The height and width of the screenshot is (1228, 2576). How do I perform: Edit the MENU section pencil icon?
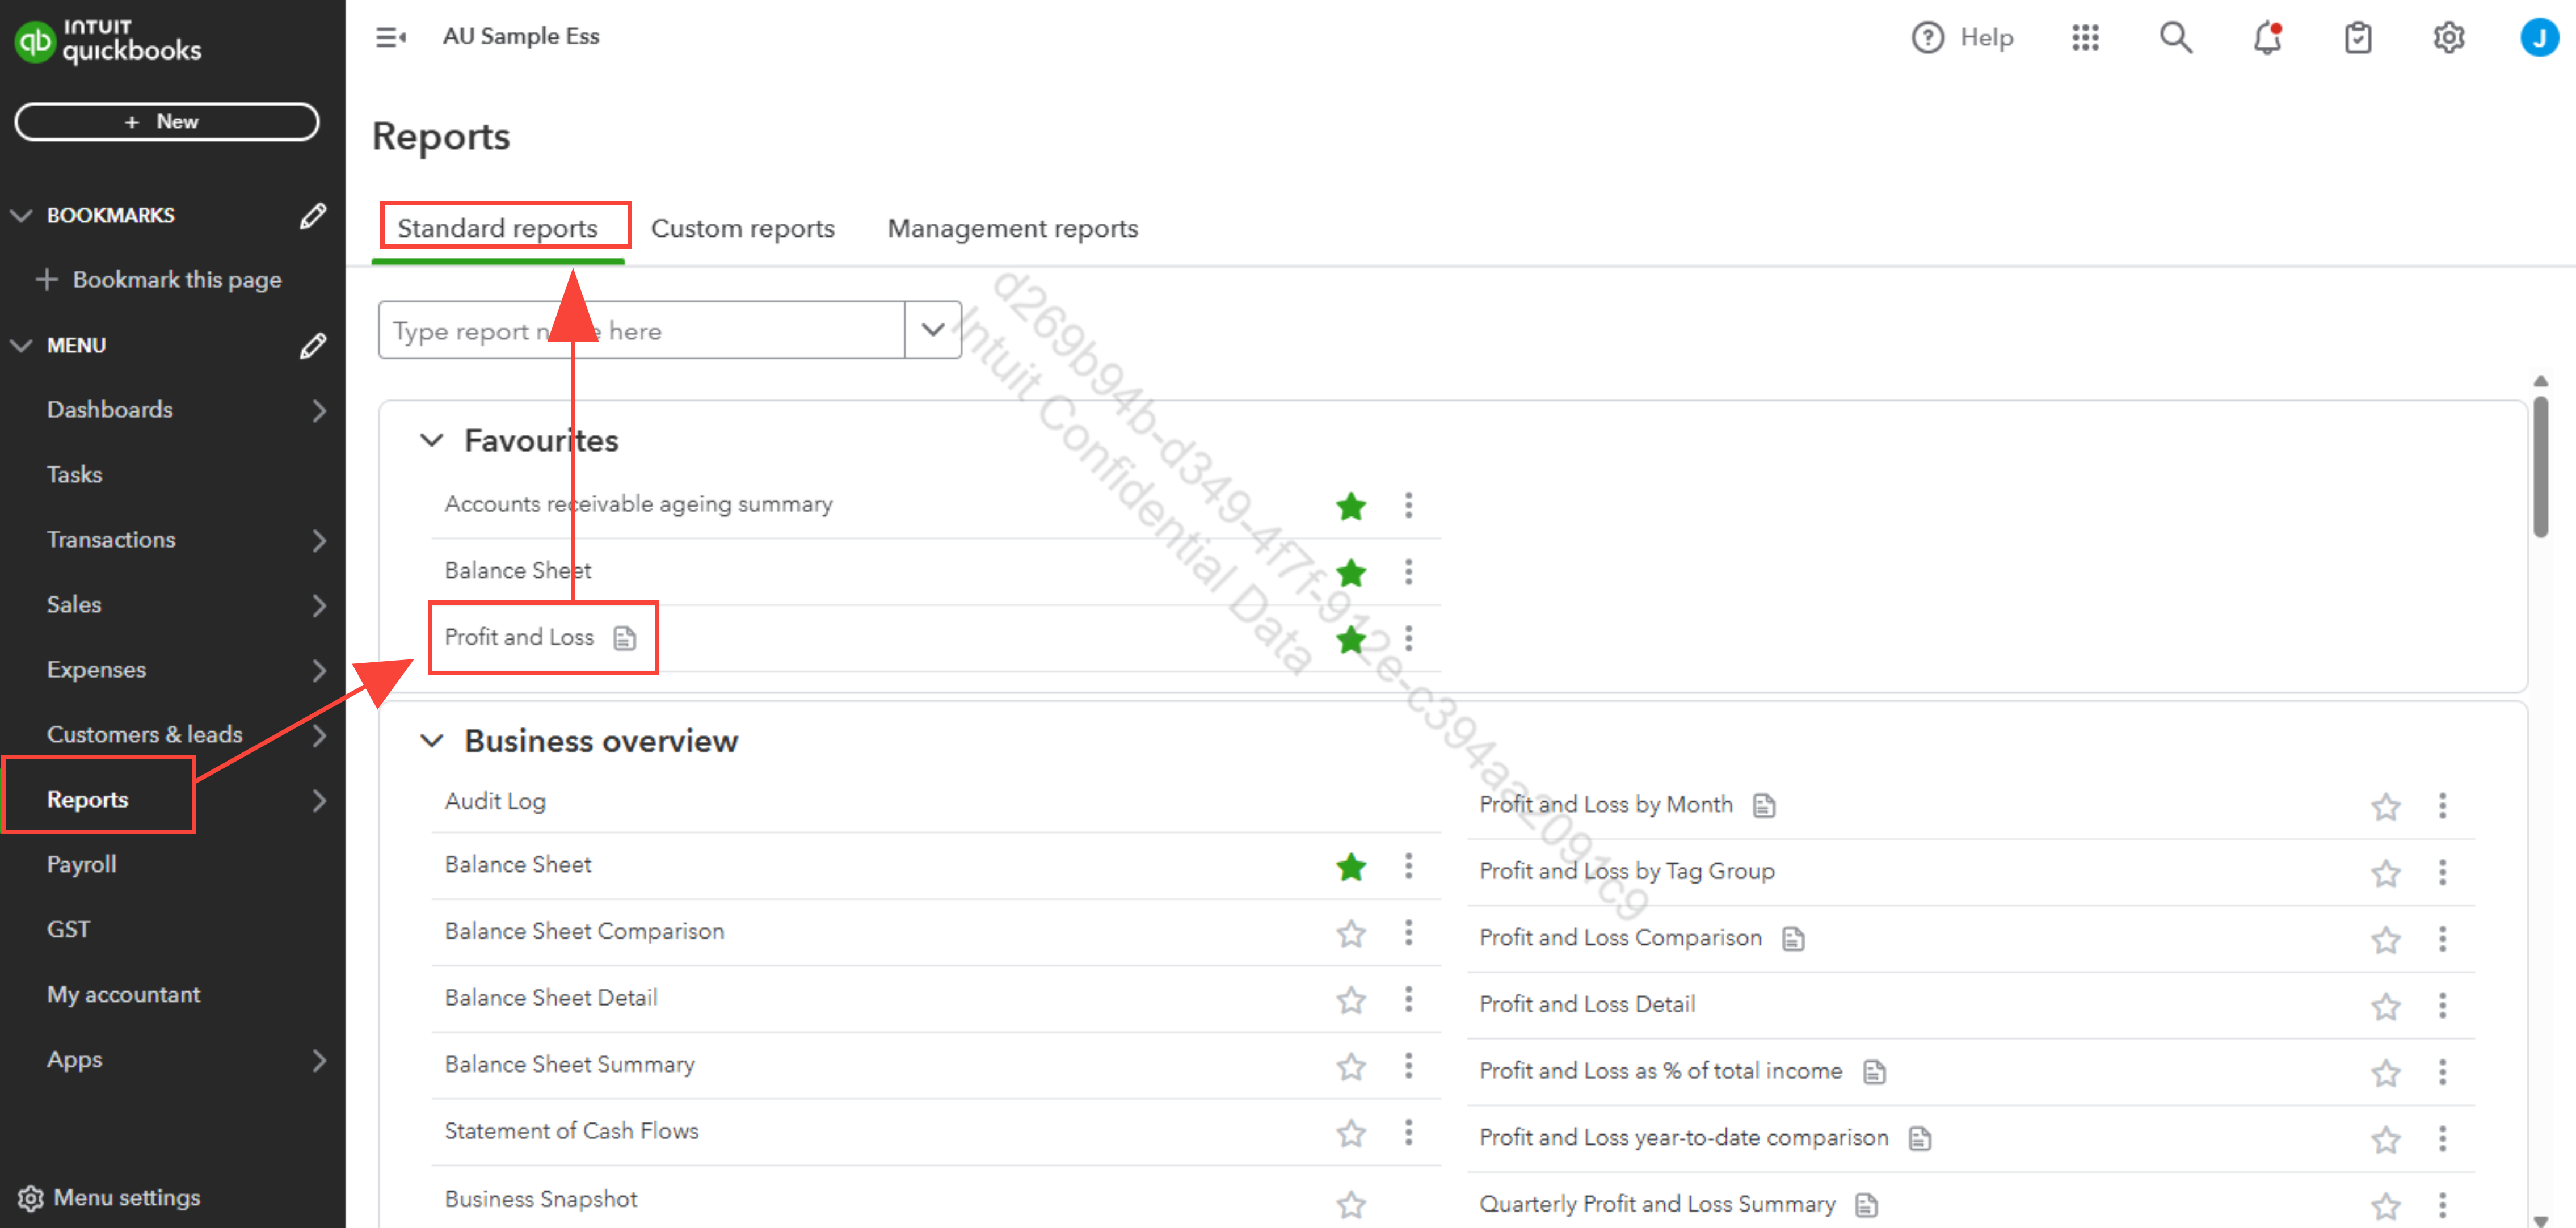point(312,345)
